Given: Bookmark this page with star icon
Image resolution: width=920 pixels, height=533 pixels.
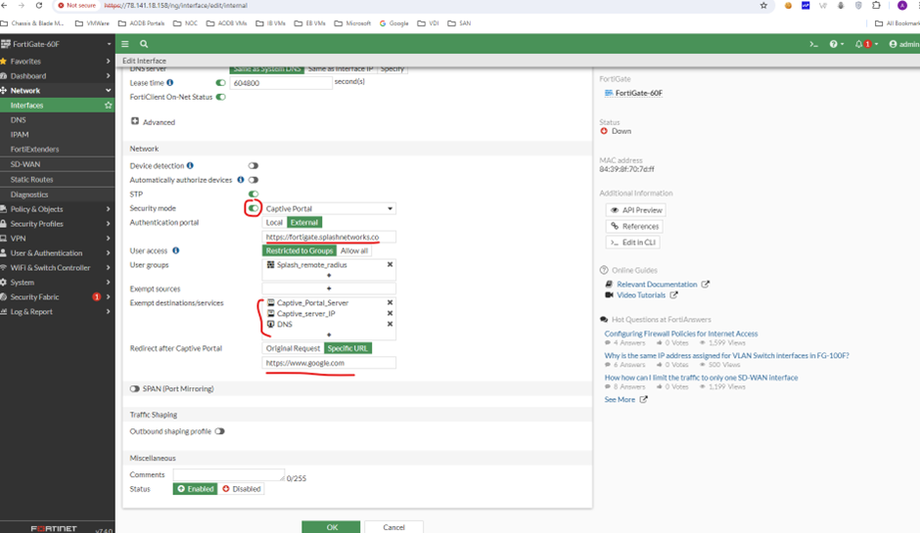Looking at the screenshot, I should [763, 5].
